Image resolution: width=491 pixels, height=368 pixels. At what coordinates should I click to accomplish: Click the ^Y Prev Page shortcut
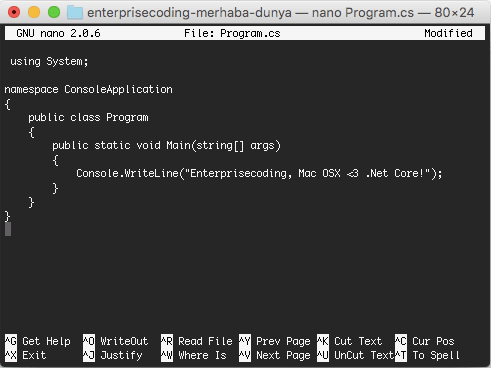(275, 341)
